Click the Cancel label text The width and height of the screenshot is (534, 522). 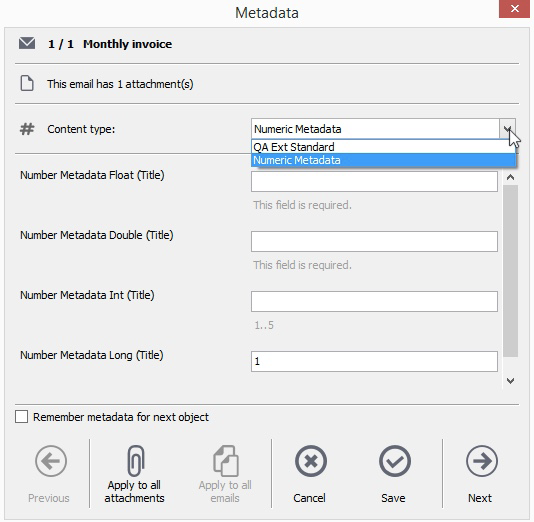[x=309, y=498]
